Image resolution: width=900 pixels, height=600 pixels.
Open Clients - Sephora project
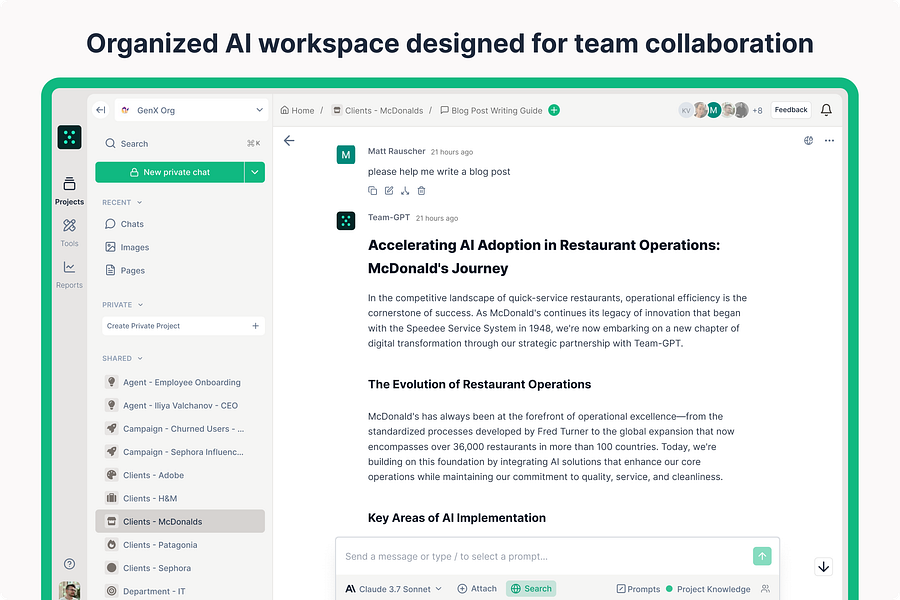coord(180,568)
